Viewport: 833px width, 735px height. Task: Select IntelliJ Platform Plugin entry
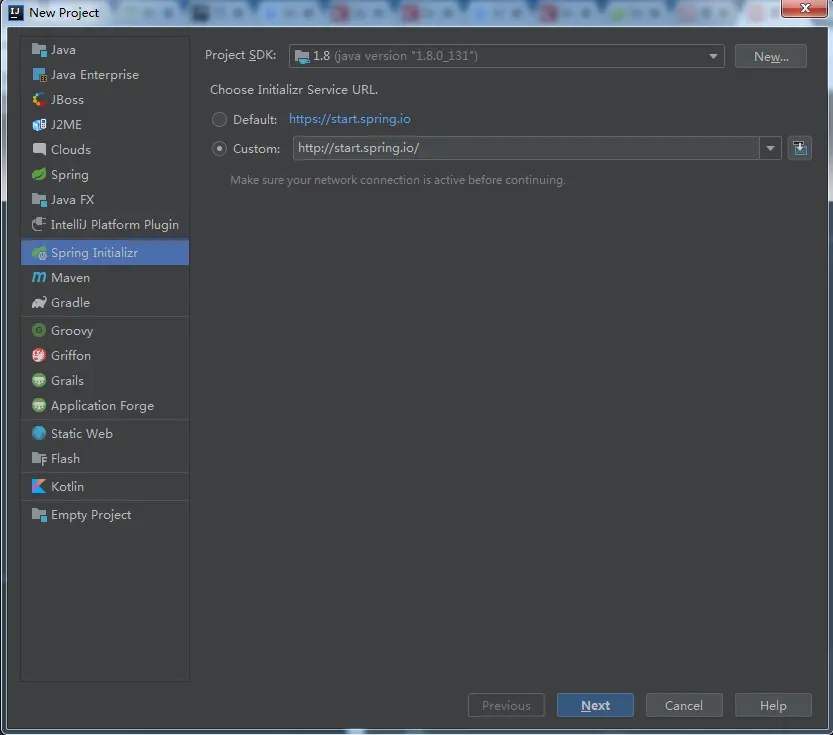click(x=105, y=225)
